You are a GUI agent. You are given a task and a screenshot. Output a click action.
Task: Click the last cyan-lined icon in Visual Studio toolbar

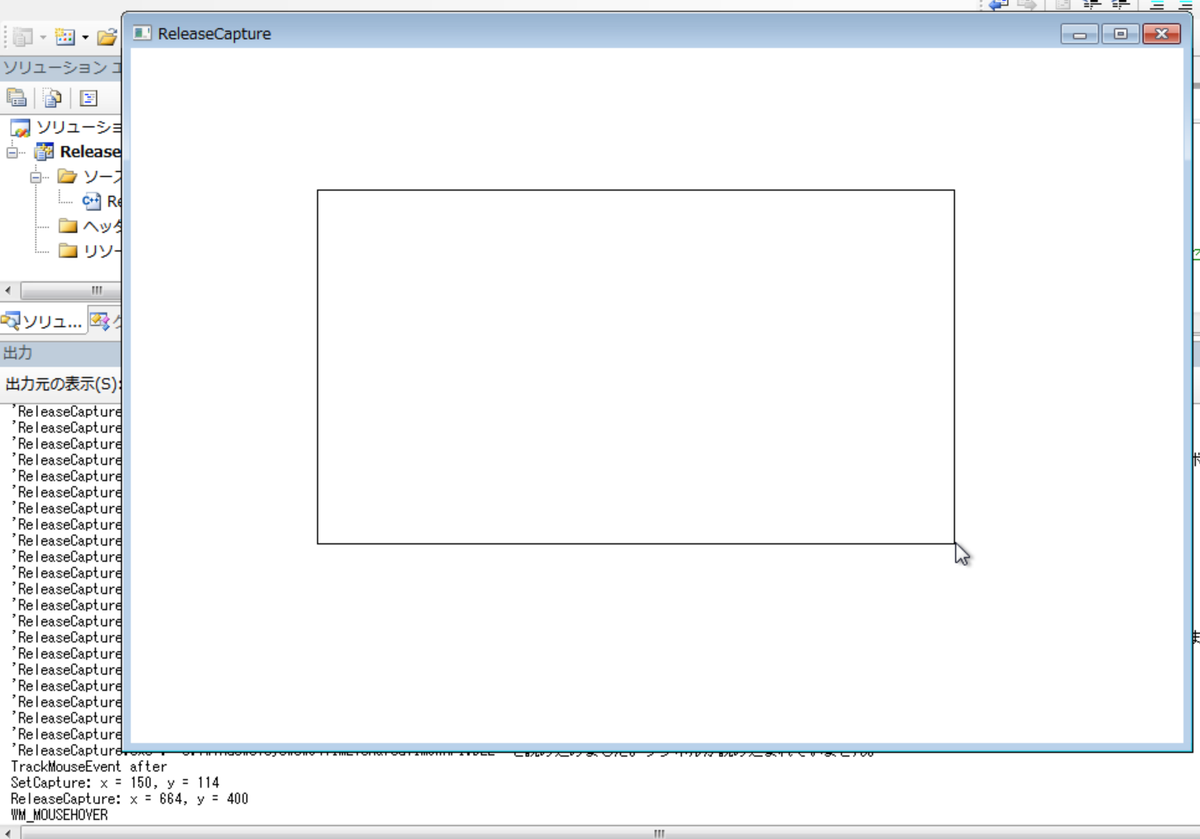(1187, 4)
